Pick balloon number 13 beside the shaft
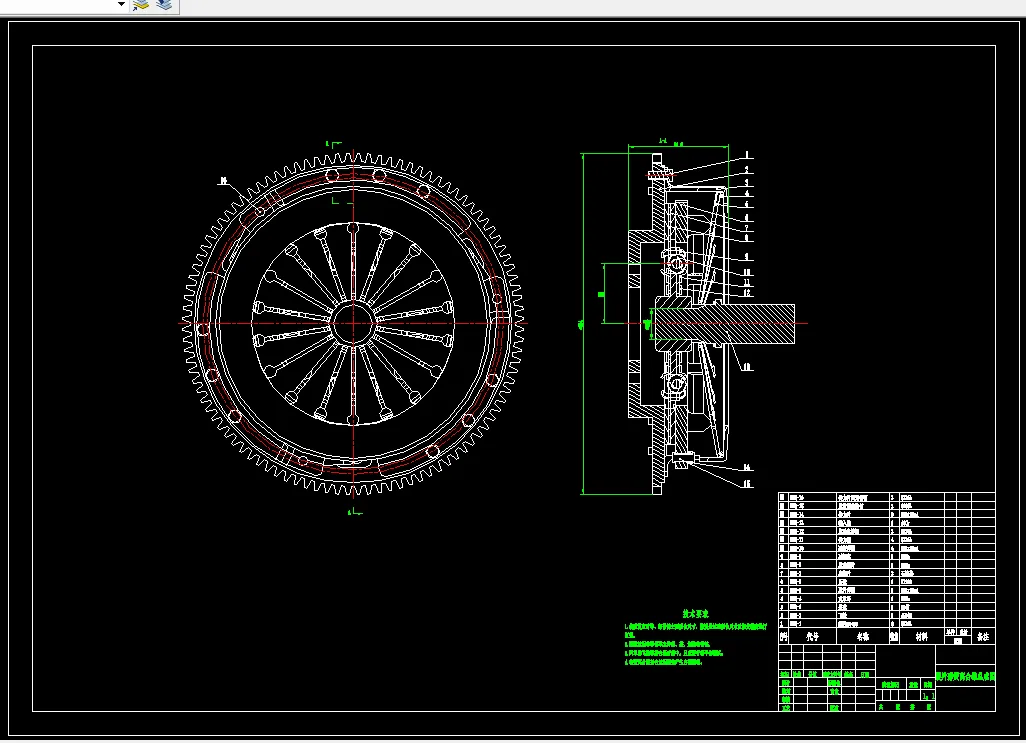Screen dimensions: 1026x743 pos(746,366)
